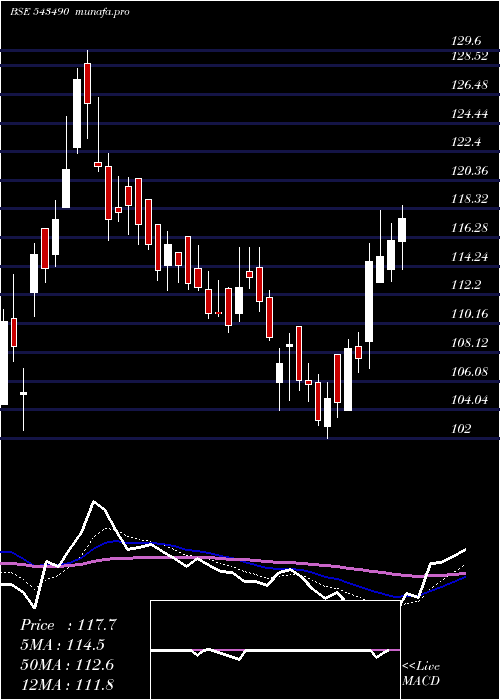Select the 129.6 price axis label

tap(466, 41)
